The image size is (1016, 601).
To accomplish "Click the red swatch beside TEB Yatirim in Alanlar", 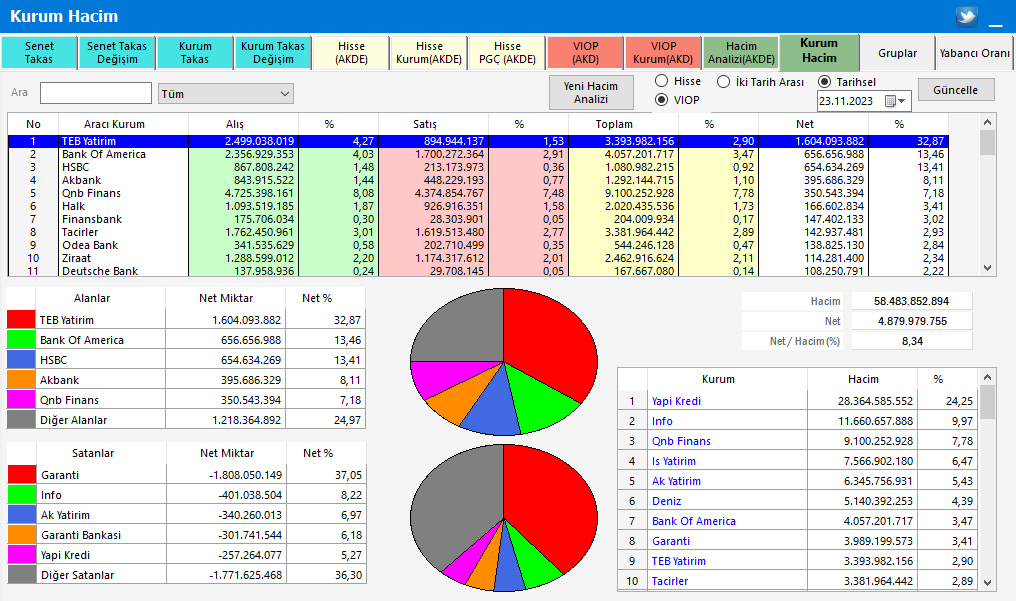I will tap(21, 319).
